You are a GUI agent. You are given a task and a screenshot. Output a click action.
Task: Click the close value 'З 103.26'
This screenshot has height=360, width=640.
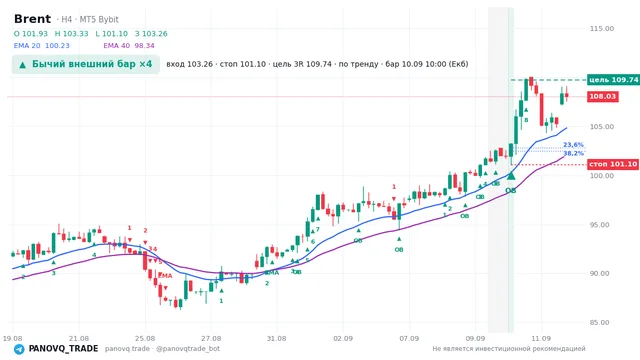(x=151, y=33)
